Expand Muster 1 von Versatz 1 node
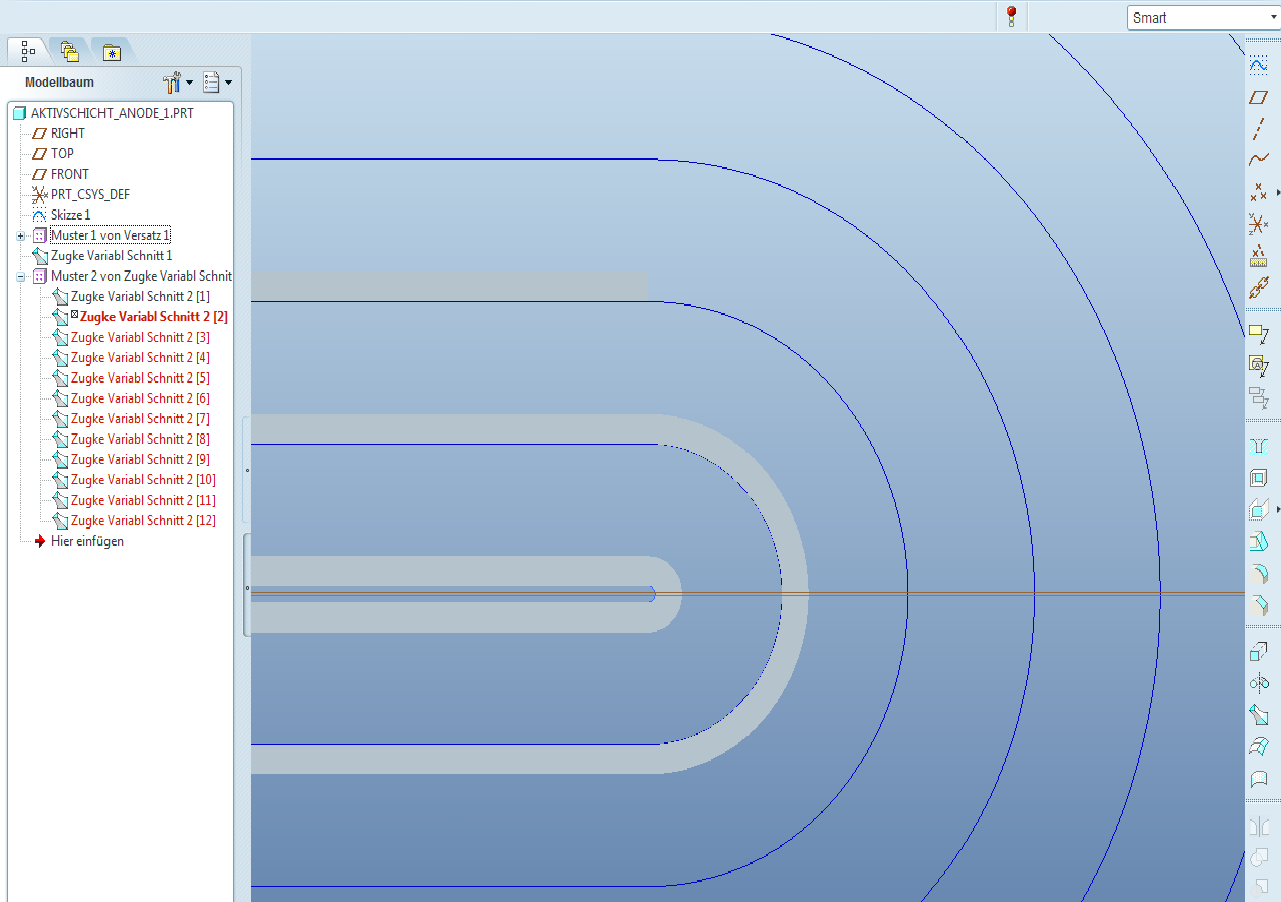The width and height of the screenshot is (1281, 902). pos(20,235)
